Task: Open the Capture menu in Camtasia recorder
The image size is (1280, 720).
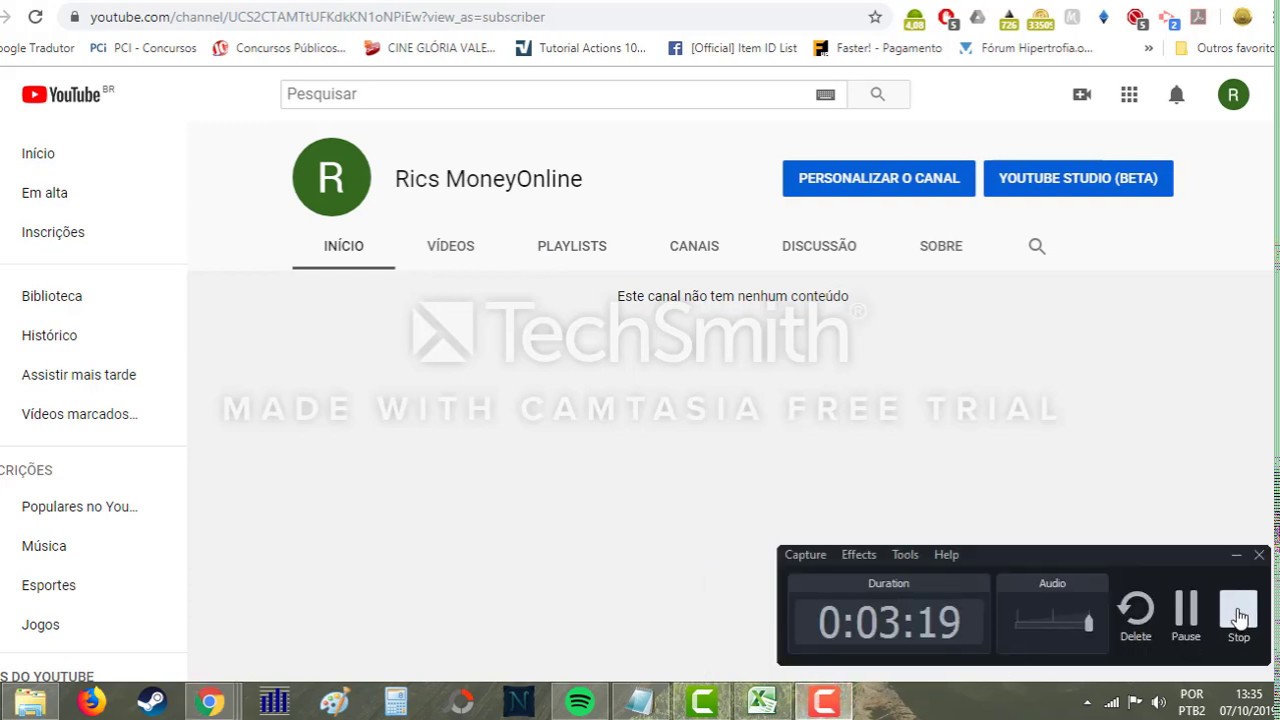Action: tap(805, 555)
